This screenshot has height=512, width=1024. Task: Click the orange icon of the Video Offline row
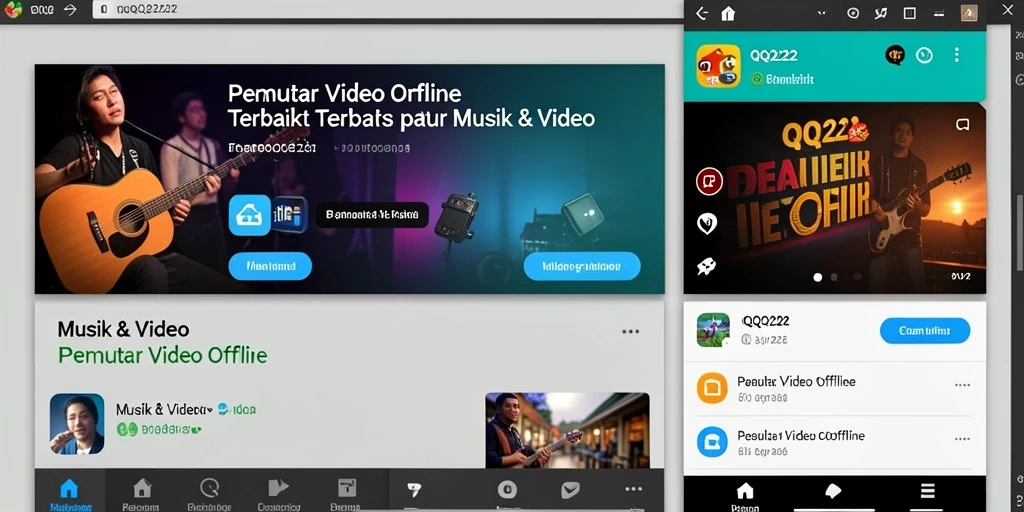(712, 389)
